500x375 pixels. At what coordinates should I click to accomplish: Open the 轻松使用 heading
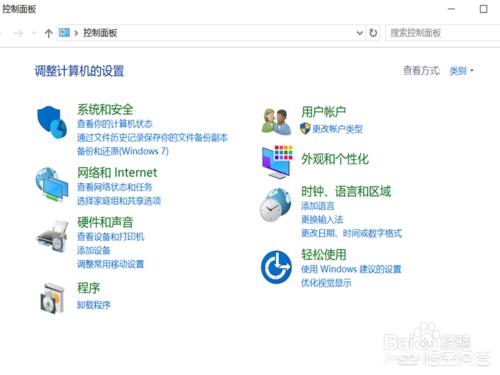tap(323, 254)
